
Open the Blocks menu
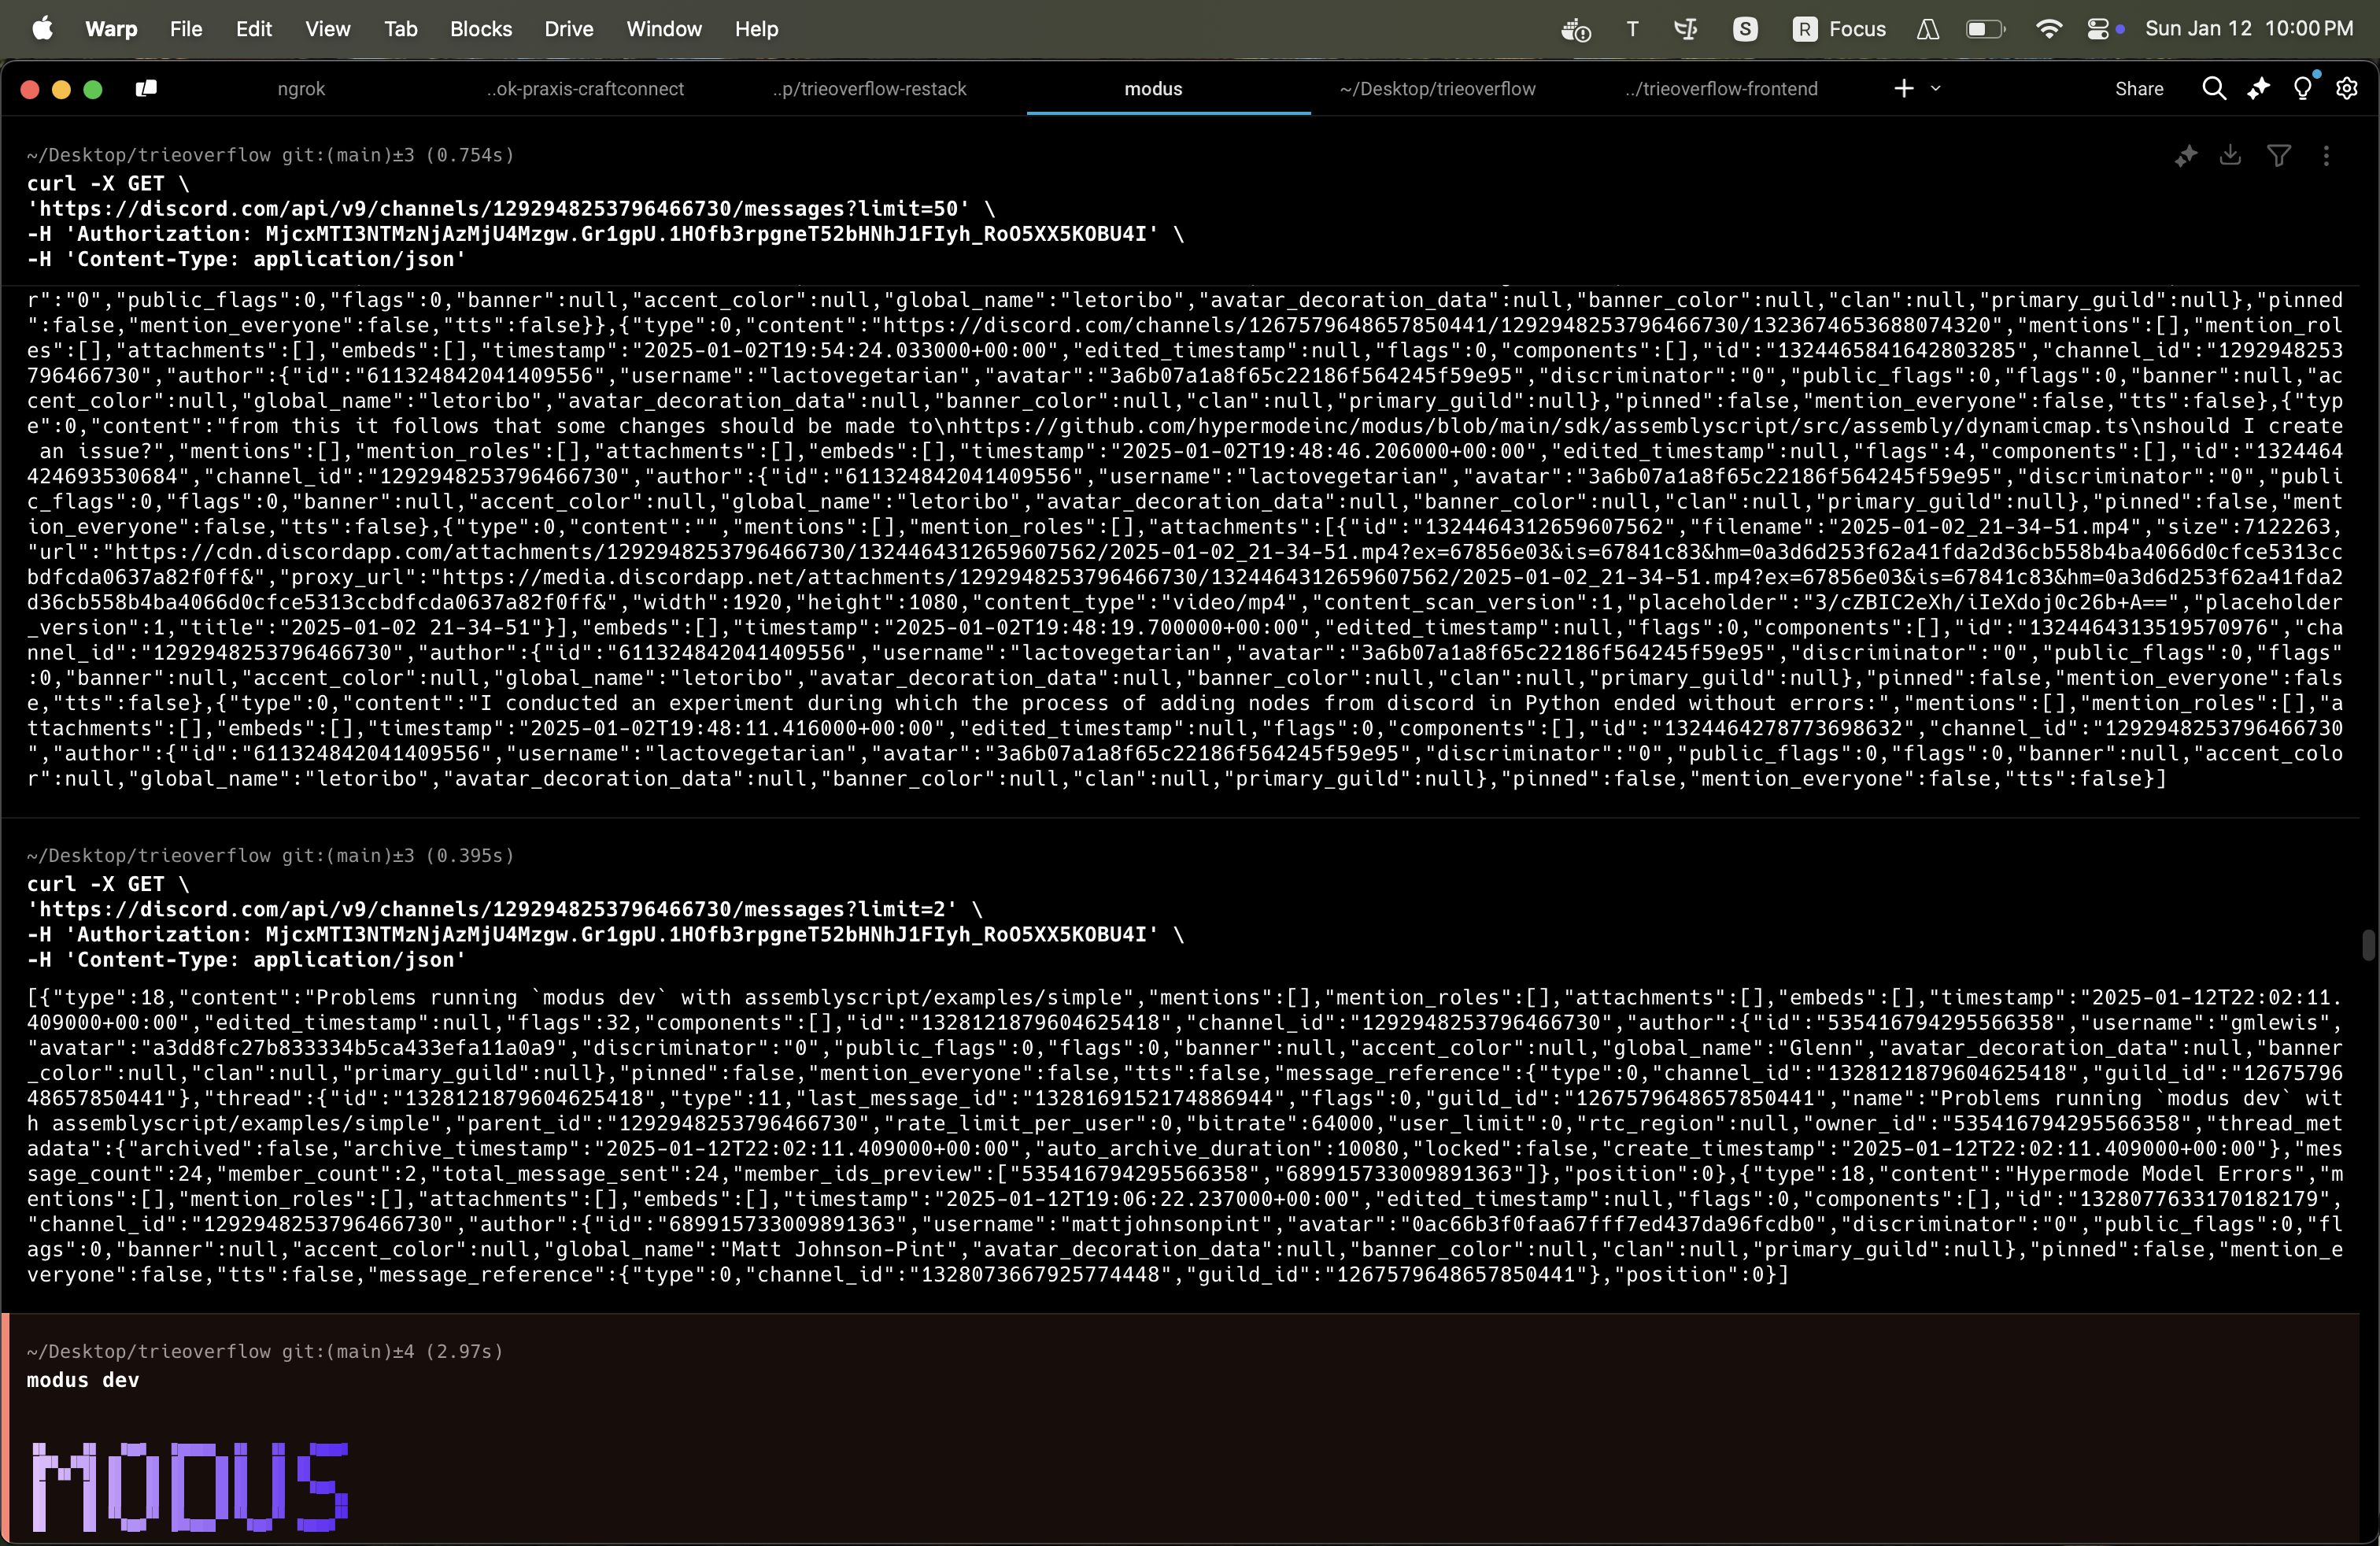[480, 29]
